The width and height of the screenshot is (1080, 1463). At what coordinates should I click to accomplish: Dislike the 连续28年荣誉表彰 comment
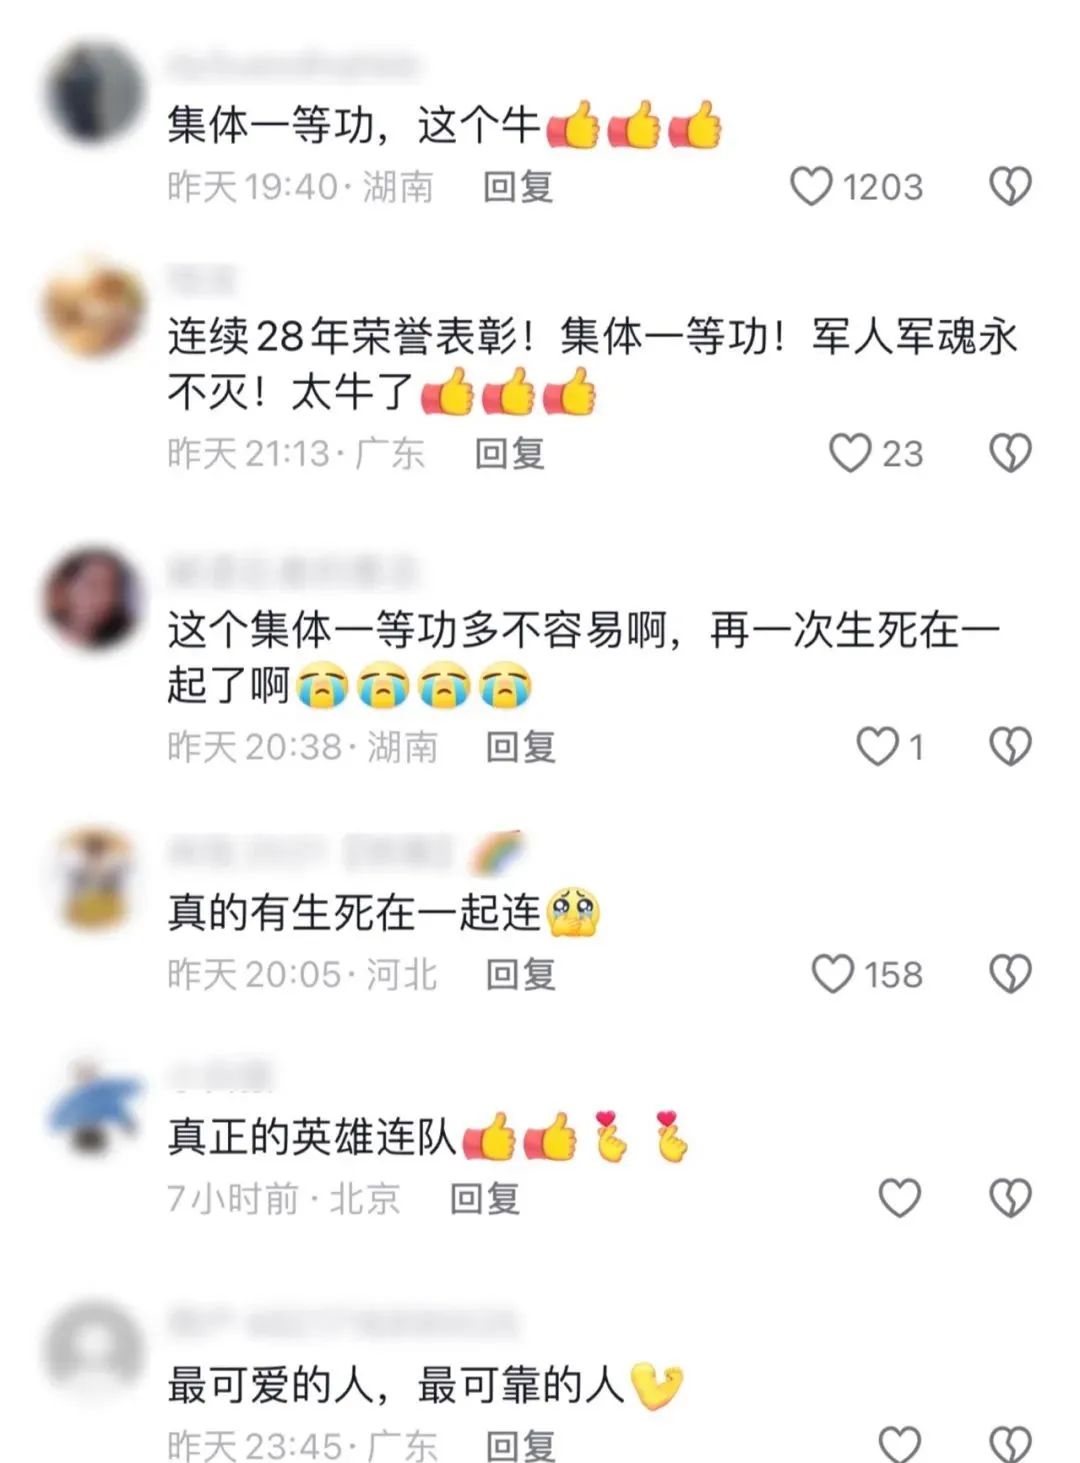(x=1010, y=453)
